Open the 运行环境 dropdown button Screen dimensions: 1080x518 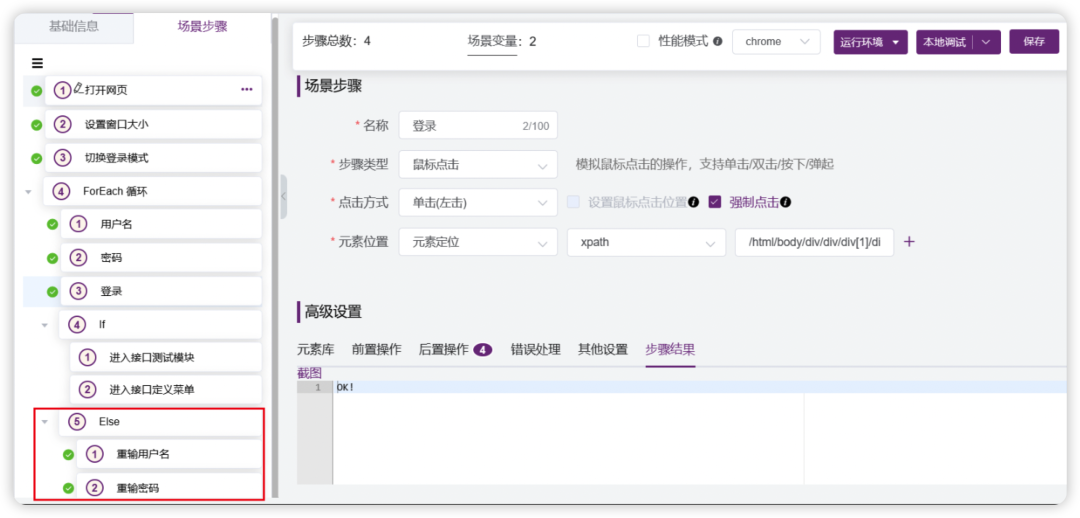(871, 42)
